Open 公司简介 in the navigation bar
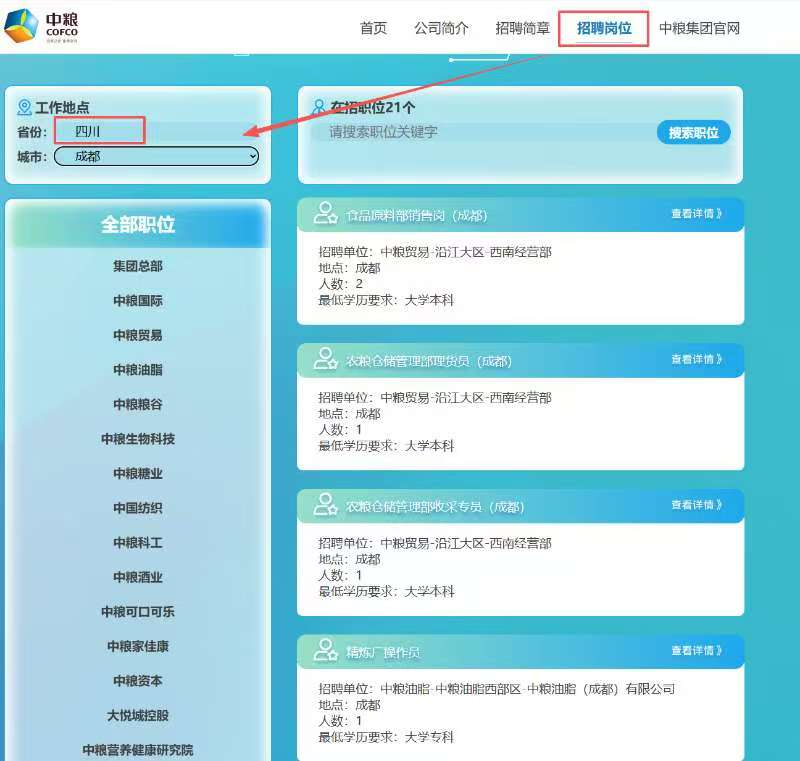Image resolution: width=800 pixels, height=761 pixels. 441,28
